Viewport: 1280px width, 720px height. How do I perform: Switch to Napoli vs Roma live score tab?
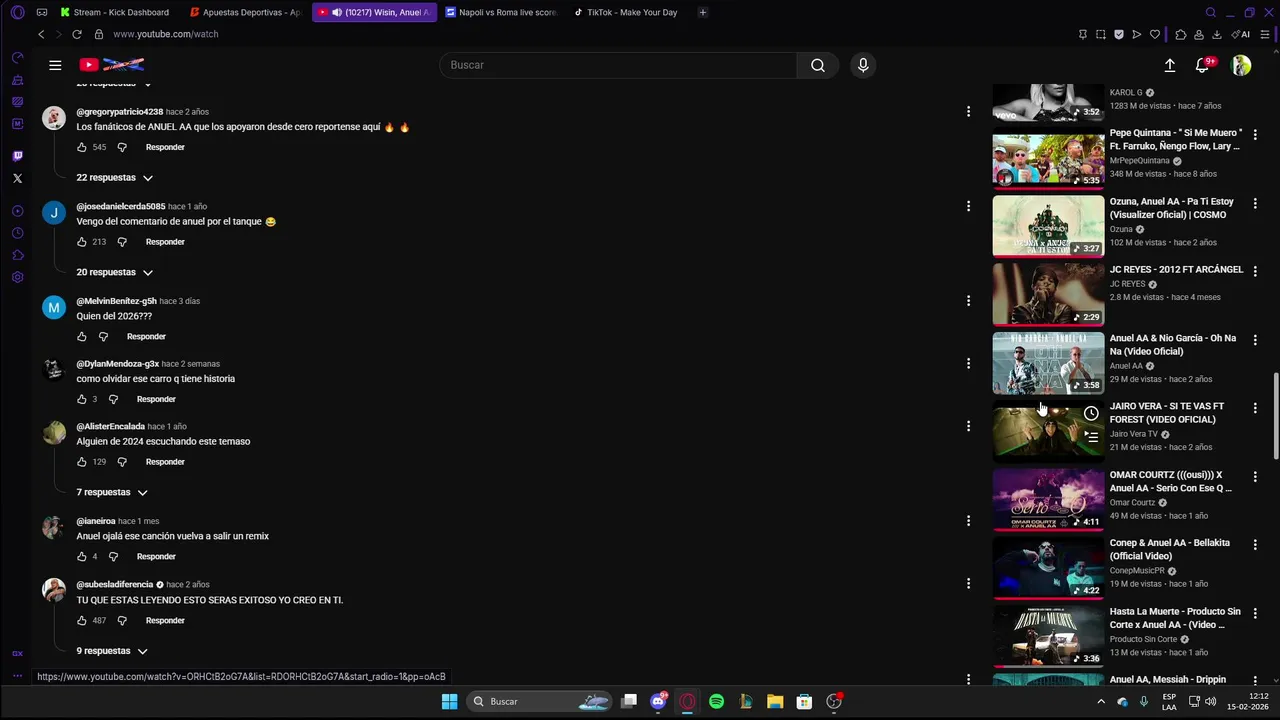tap(501, 12)
